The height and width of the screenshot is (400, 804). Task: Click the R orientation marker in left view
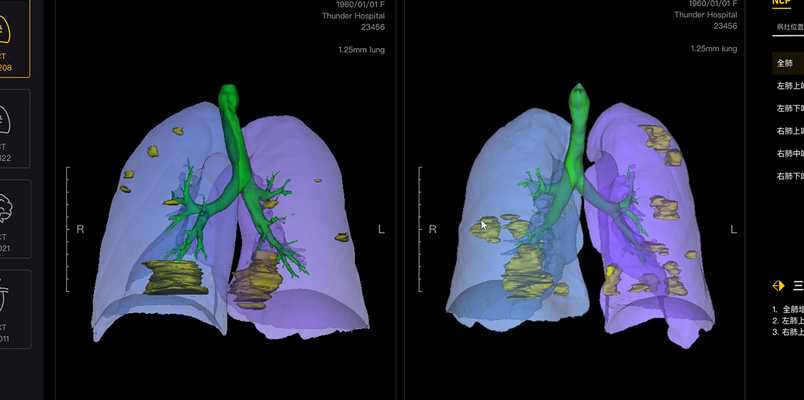point(80,230)
